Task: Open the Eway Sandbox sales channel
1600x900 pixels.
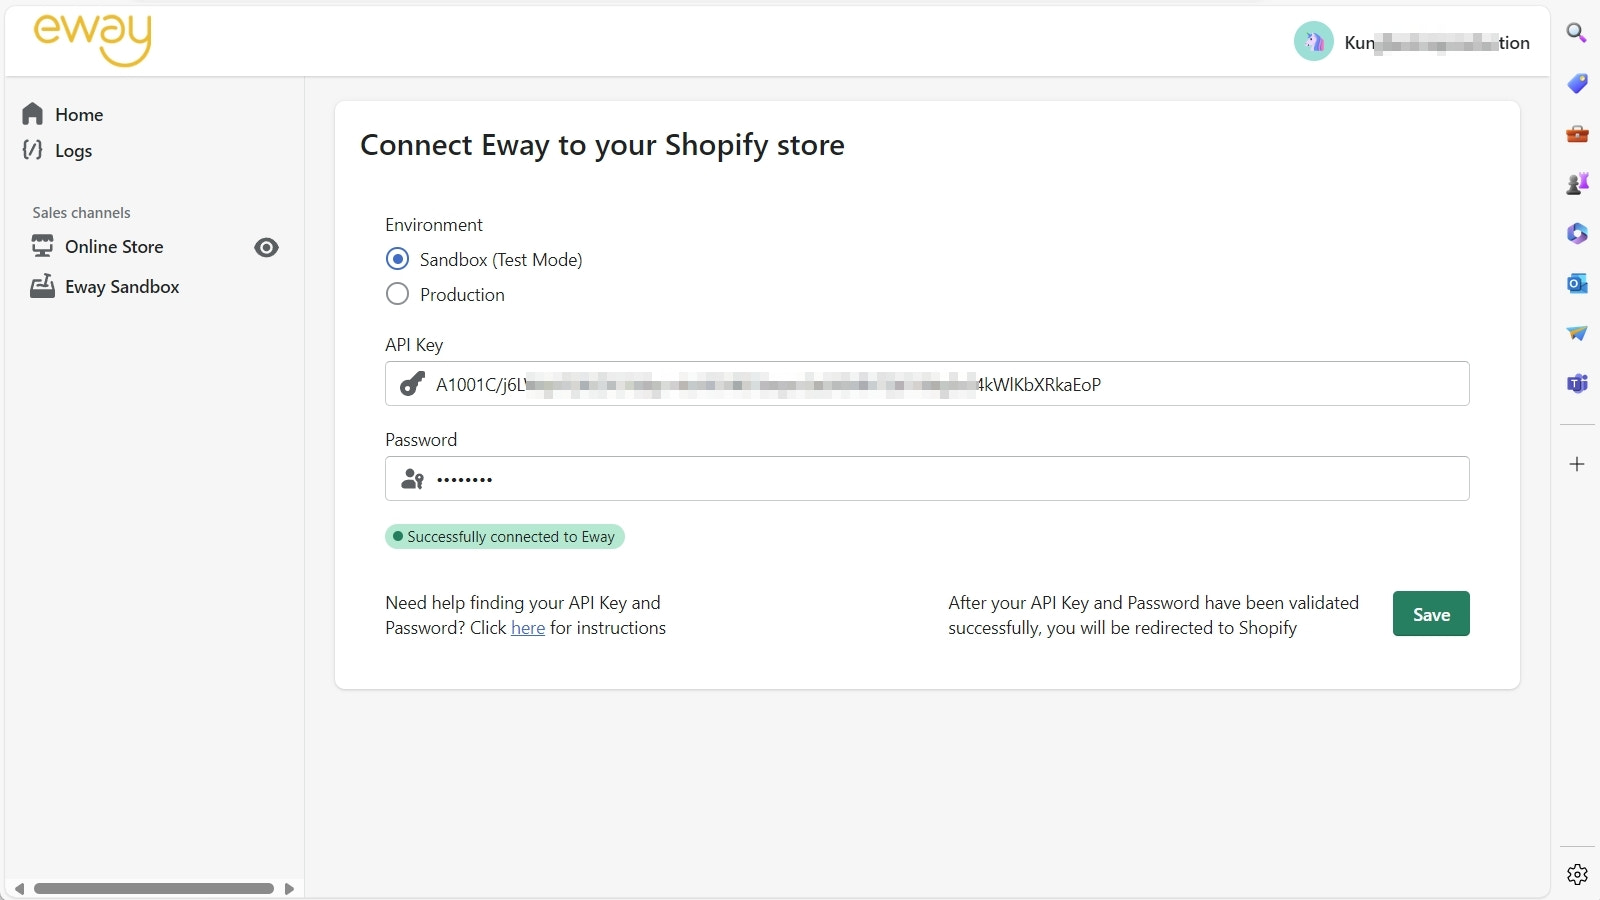Action: (122, 287)
